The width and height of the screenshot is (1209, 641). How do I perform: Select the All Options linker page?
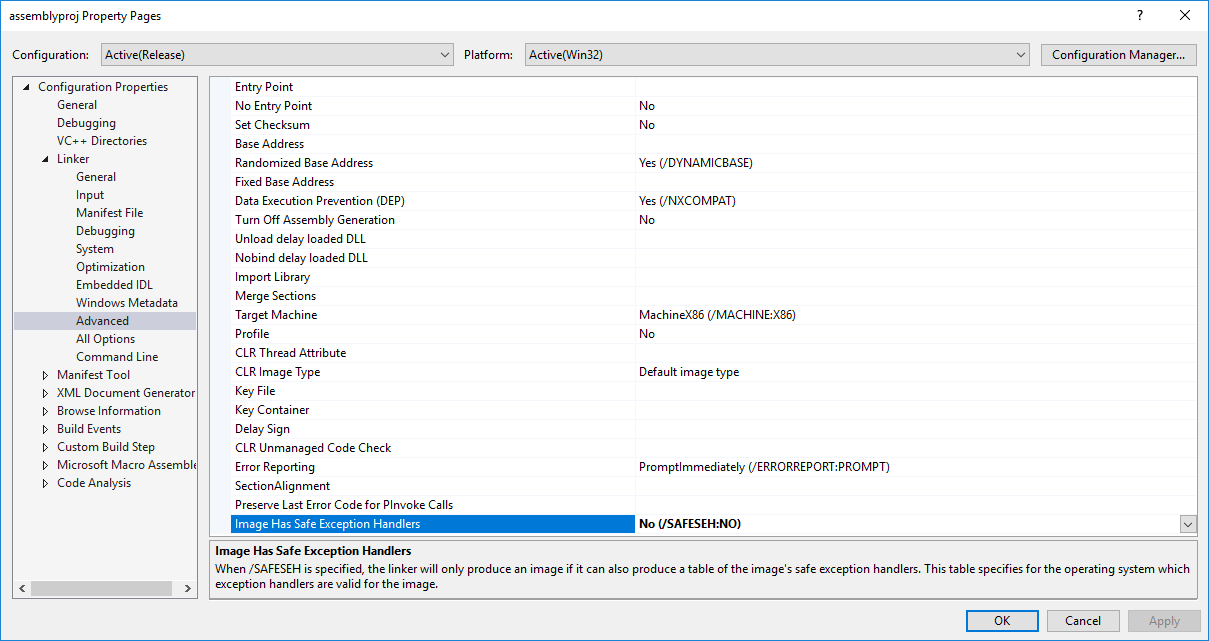[x=105, y=339]
